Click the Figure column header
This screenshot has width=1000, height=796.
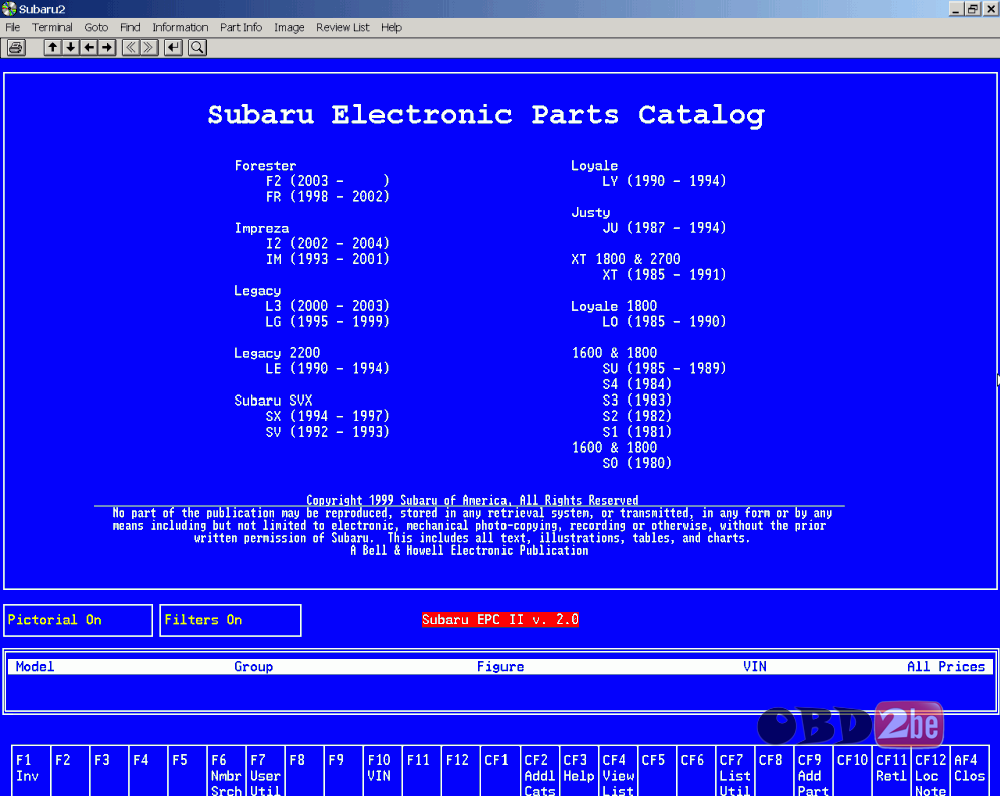[x=501, y=667]
